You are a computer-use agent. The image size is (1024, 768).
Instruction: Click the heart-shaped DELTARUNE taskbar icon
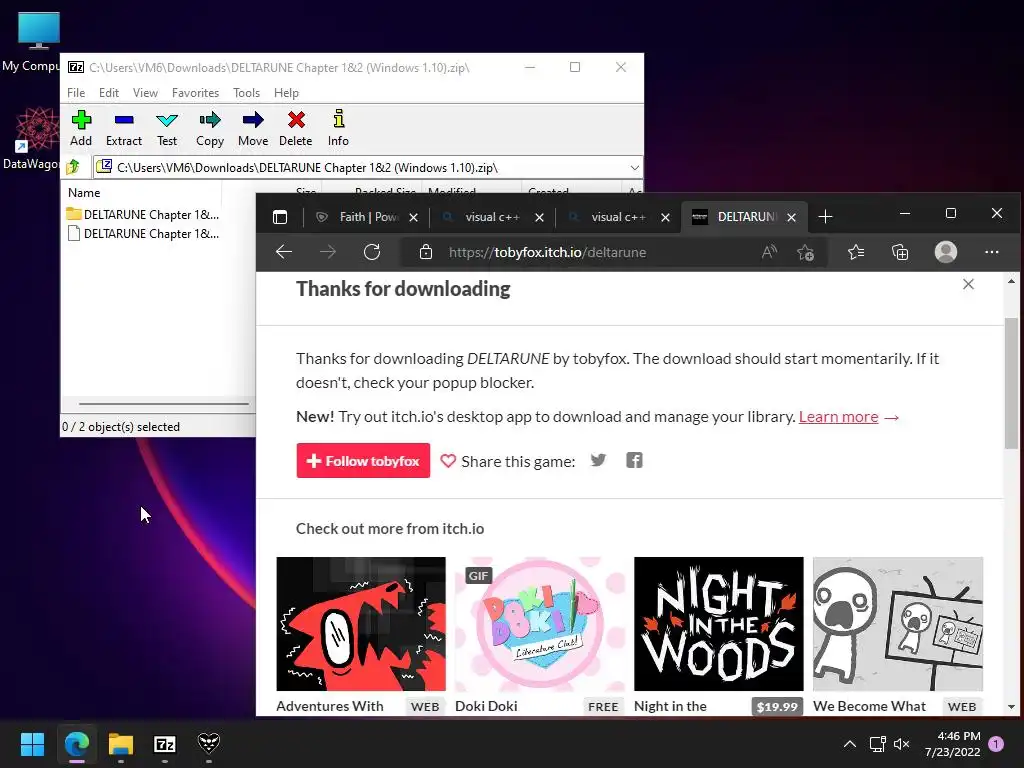pyautogui.click(x=209, y=743)
